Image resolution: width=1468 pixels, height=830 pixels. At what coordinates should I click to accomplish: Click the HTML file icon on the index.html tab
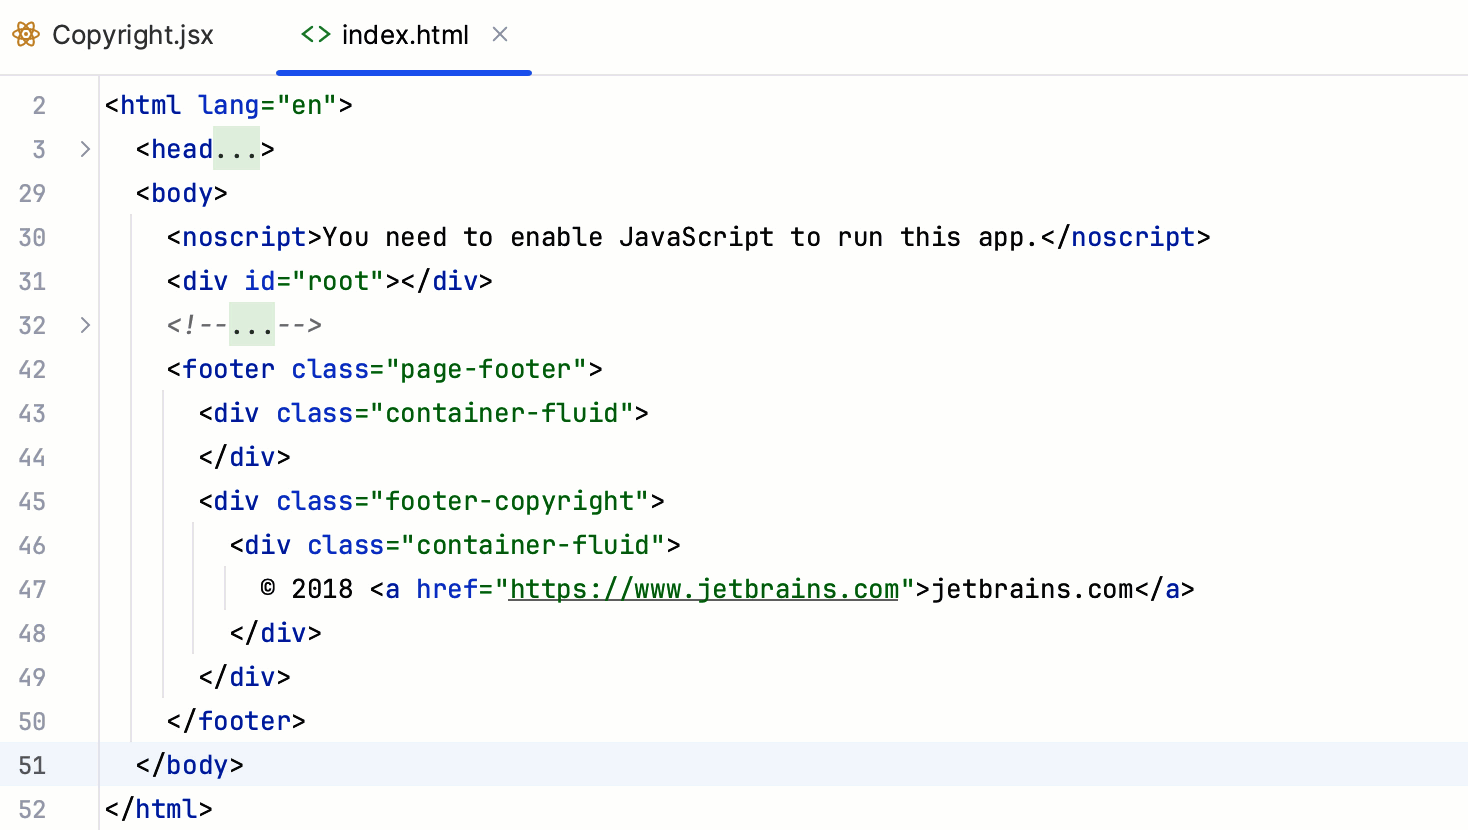pos(314,34)
